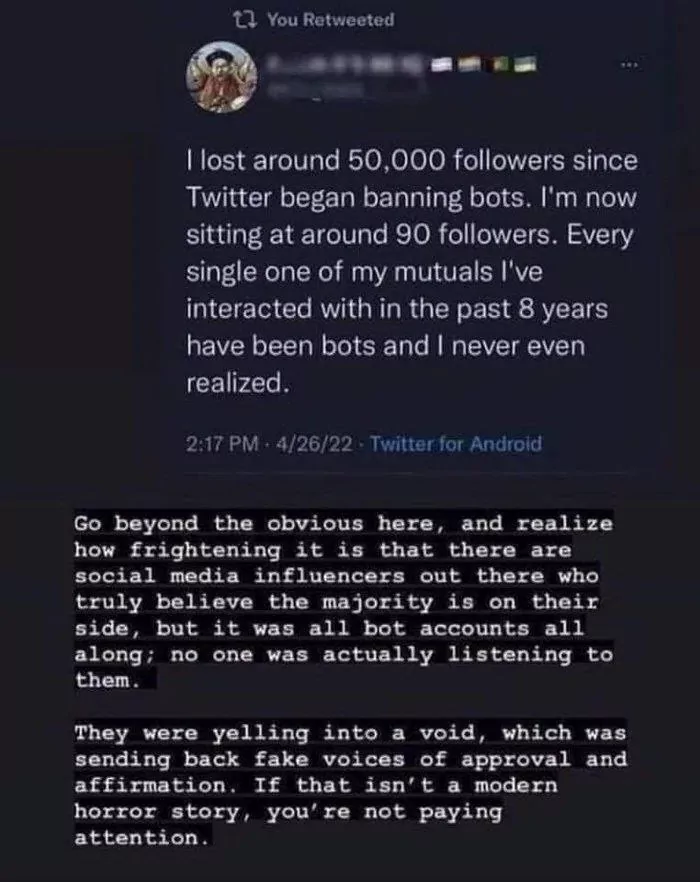Click the caption's final word "attention."
Screen dimensions: 700x882
coord(142,838)
